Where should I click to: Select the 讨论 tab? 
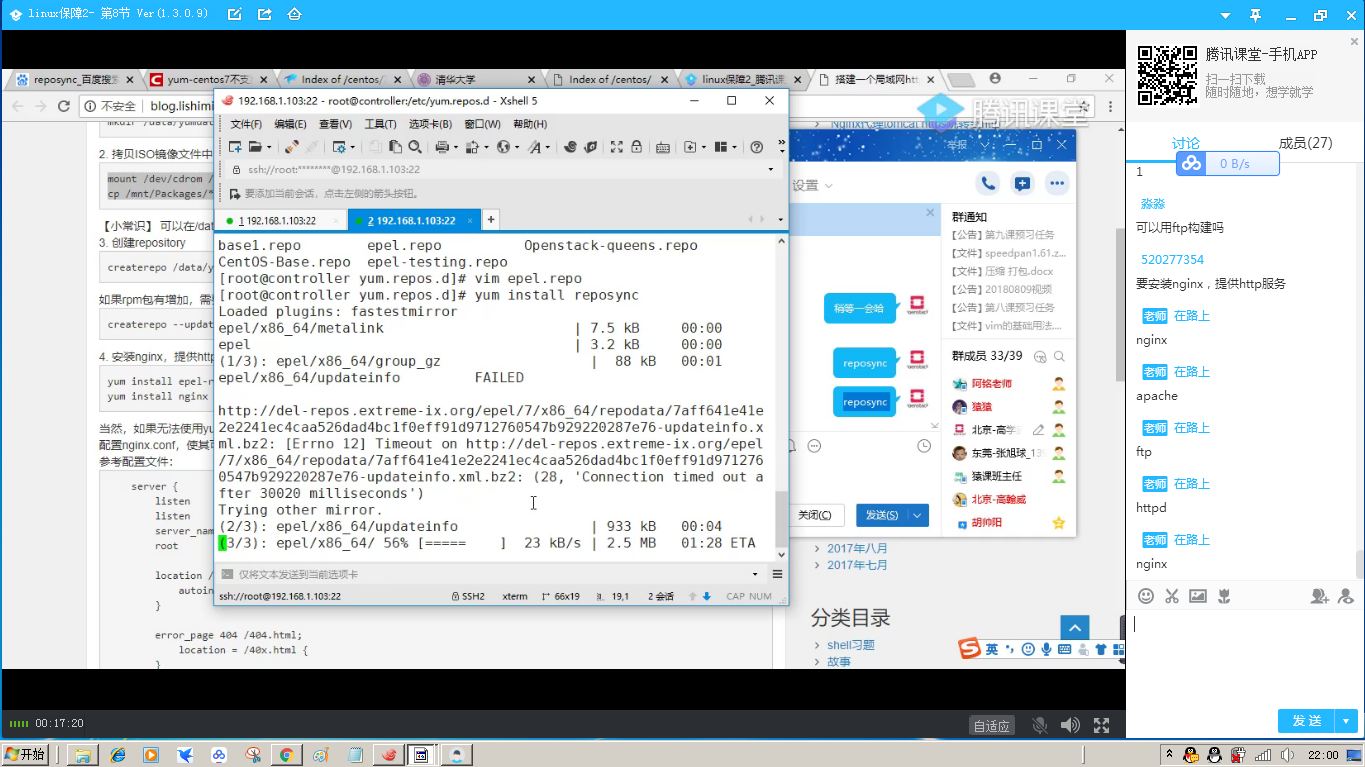click(1185, 143)
